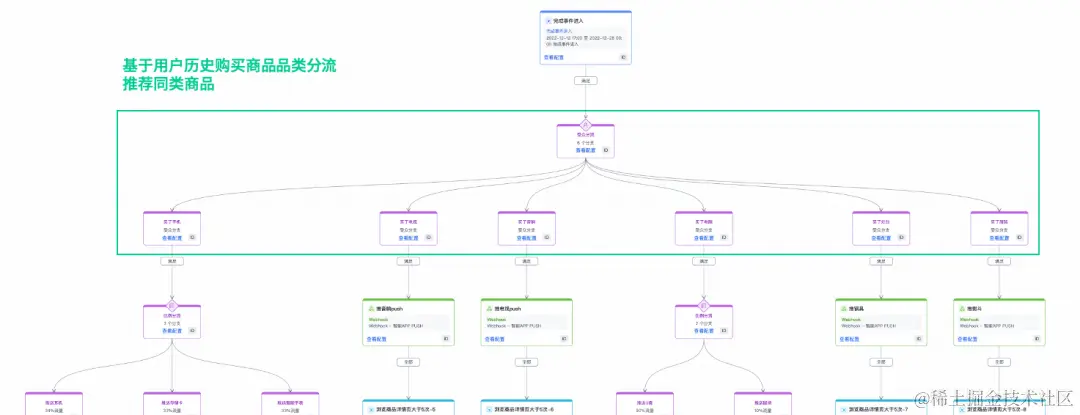This screenshot has height=415, width=1080.
Task: Click ID icon on Webhook card under 买了电视
Action: point(446,339)
